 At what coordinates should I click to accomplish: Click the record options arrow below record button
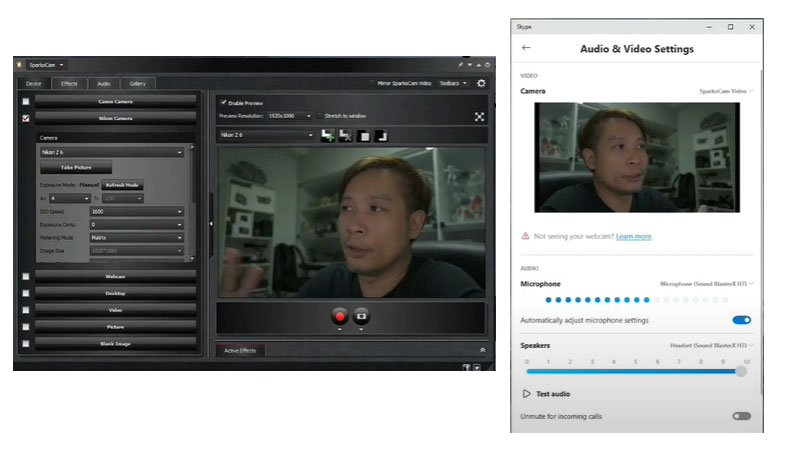point(340,330)
